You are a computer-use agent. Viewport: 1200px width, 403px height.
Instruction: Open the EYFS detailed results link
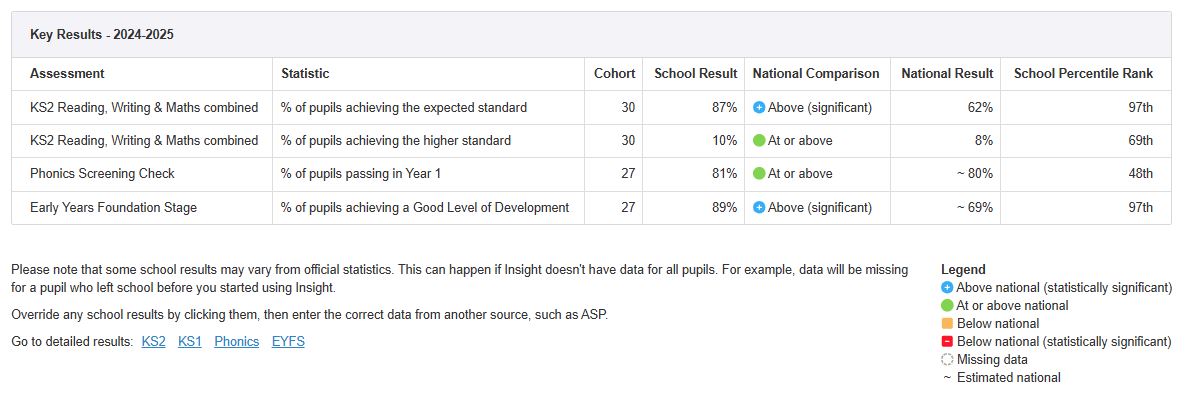(288, 342)
